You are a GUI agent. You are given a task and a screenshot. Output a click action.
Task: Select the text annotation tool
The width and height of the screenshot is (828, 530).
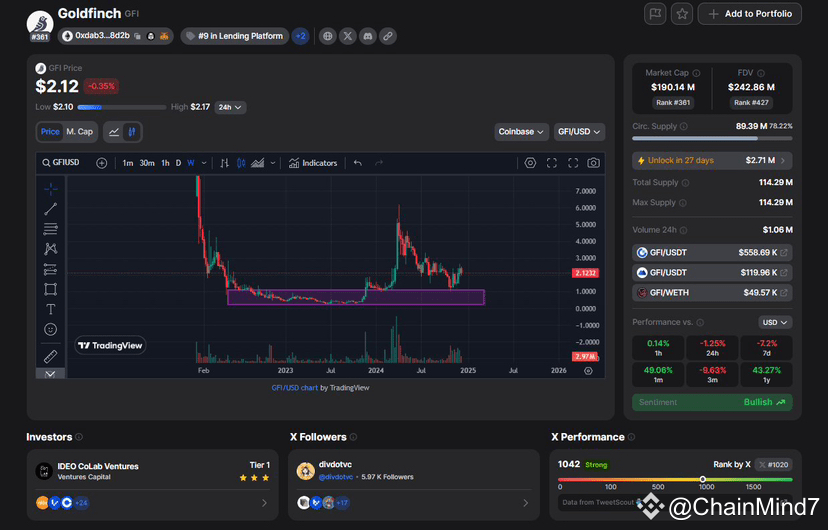(50, 309)
